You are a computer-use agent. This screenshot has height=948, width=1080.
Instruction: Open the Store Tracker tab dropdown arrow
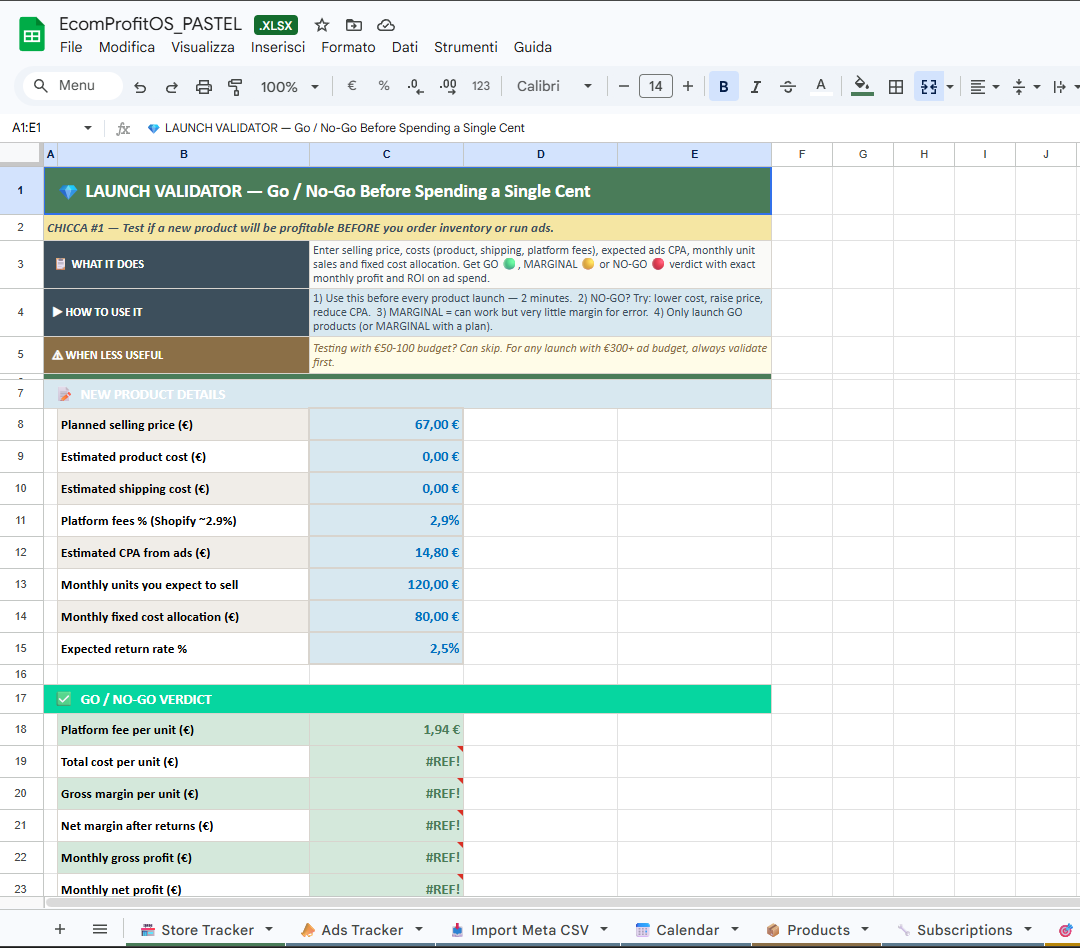coord(269,930)
